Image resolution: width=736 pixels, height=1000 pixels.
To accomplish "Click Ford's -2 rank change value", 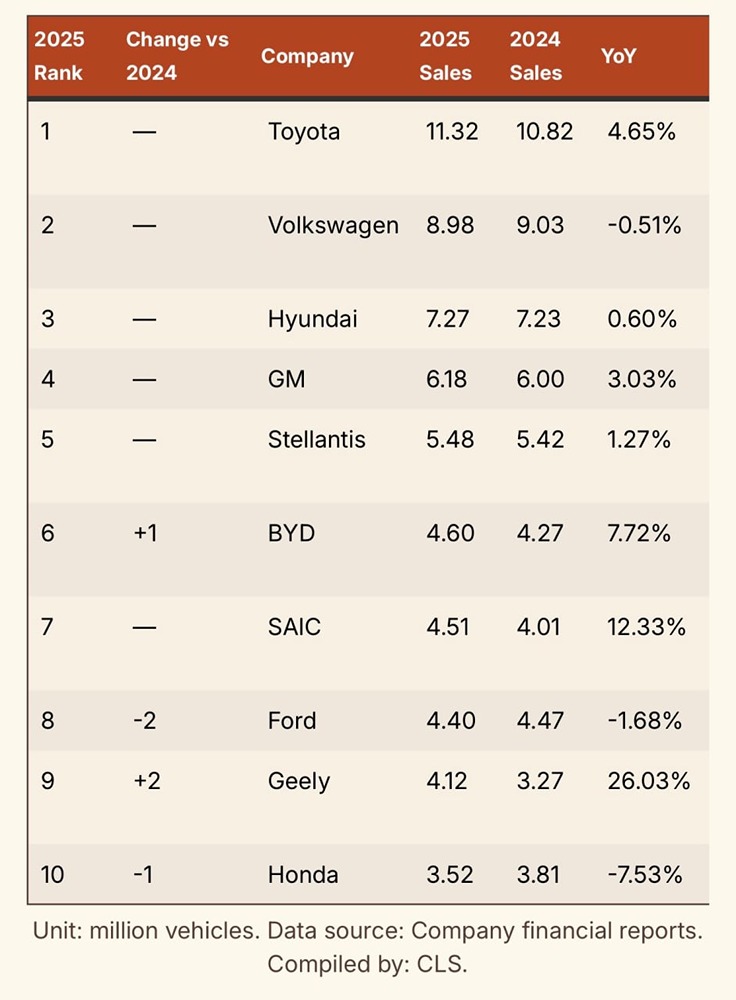I will pos(145,721).
